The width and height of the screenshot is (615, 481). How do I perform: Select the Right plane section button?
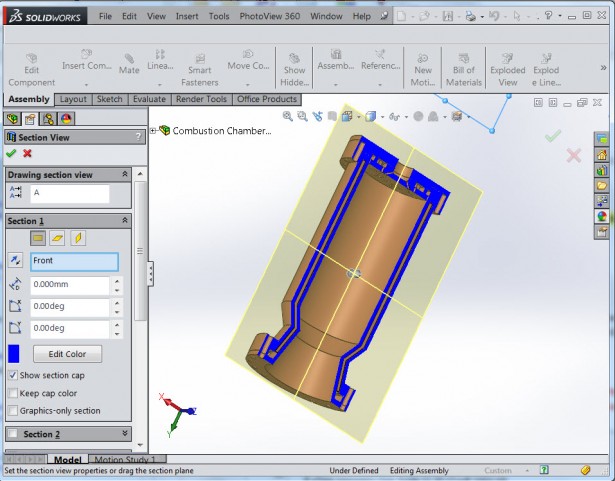click(x=78, y=238)
